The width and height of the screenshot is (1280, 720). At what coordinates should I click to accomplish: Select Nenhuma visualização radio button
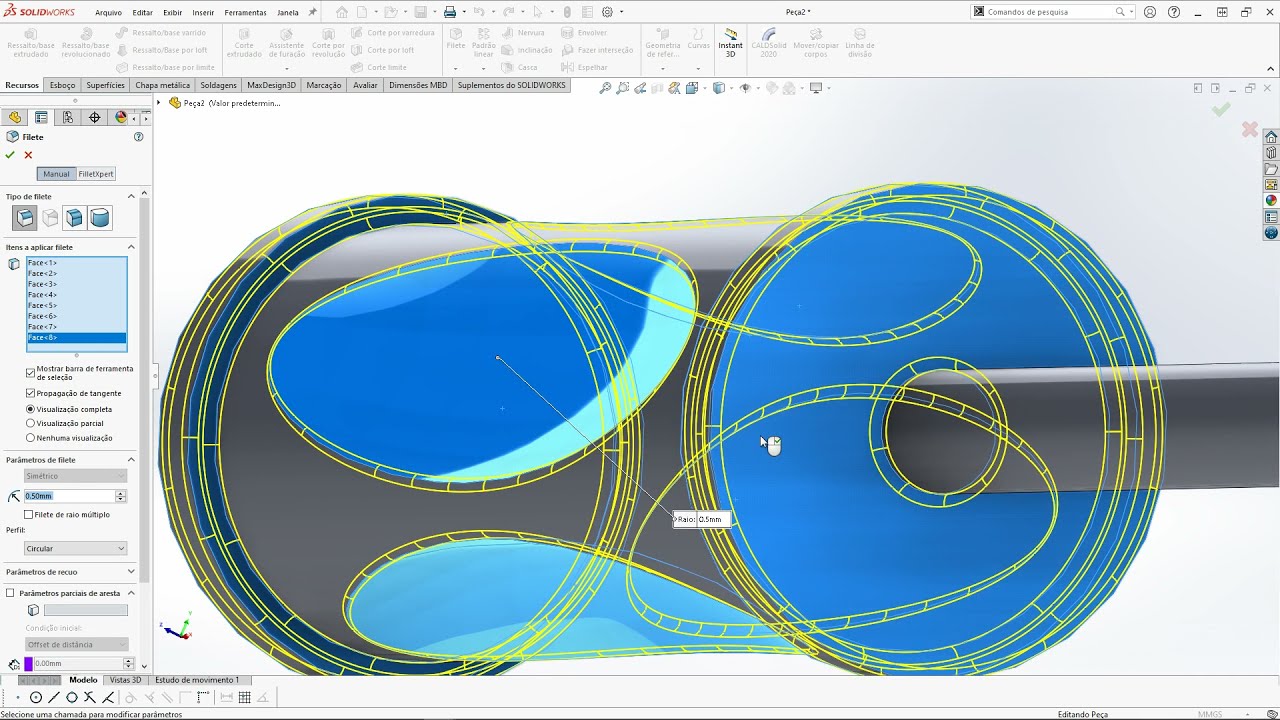(30, 438)
